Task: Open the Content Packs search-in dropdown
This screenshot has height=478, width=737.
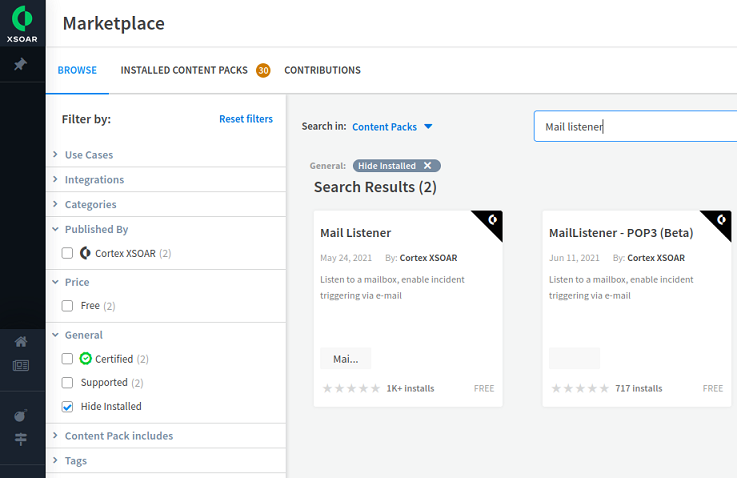Action: pyautogui.click(x=392, y=127)
